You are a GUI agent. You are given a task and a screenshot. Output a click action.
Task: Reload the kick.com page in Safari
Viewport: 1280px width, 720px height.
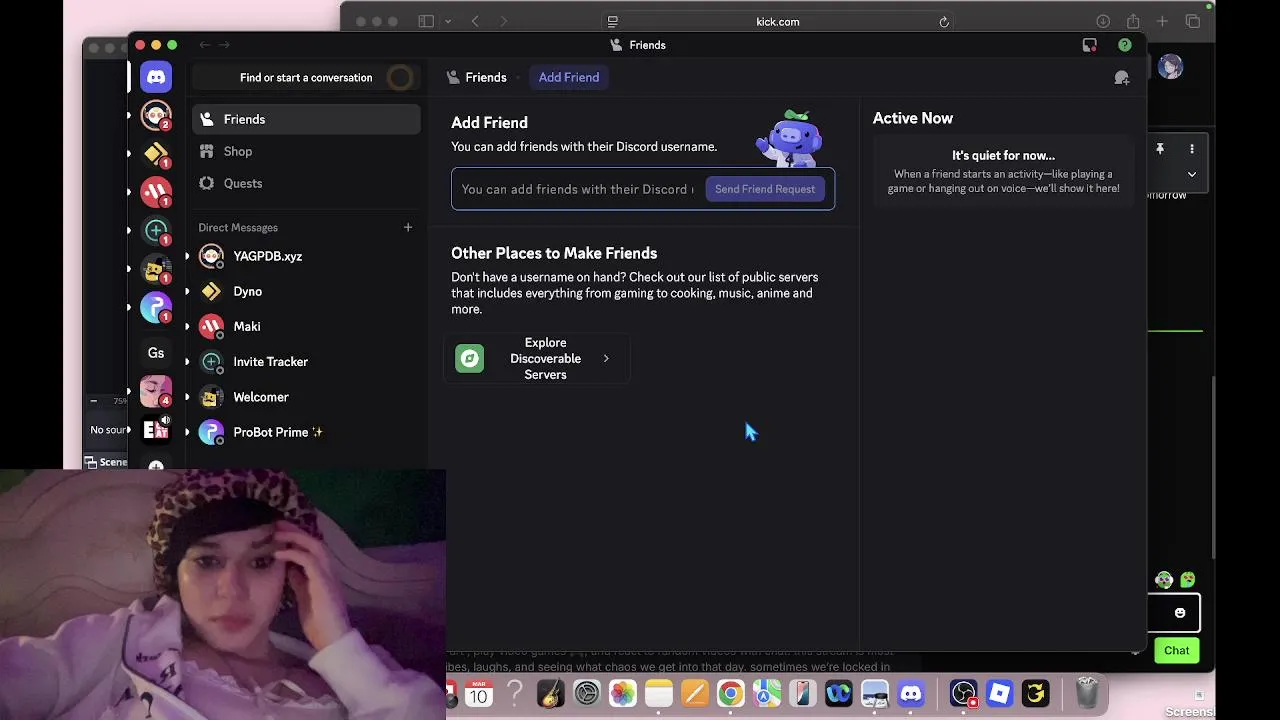pyautogui.click(x=944, y=22)
